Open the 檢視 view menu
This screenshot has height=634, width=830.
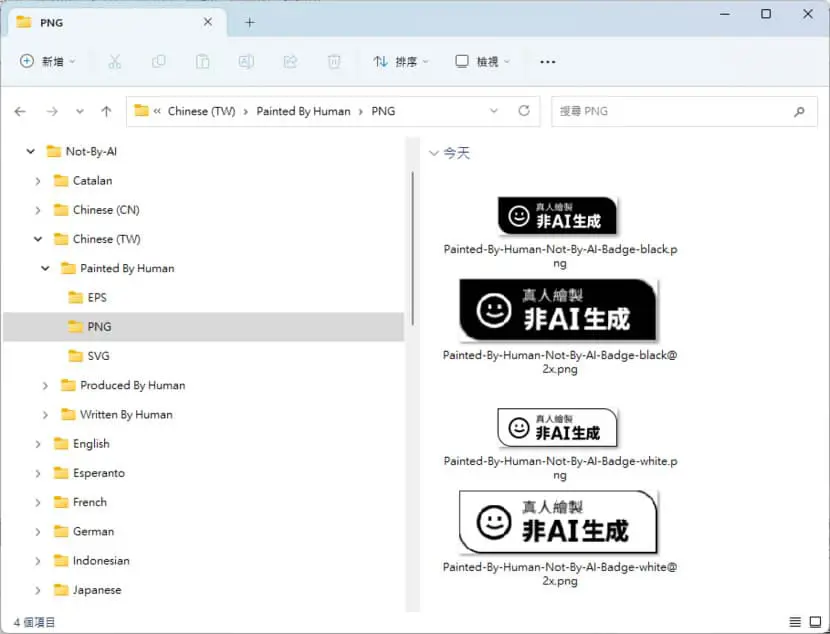point(482,62)
